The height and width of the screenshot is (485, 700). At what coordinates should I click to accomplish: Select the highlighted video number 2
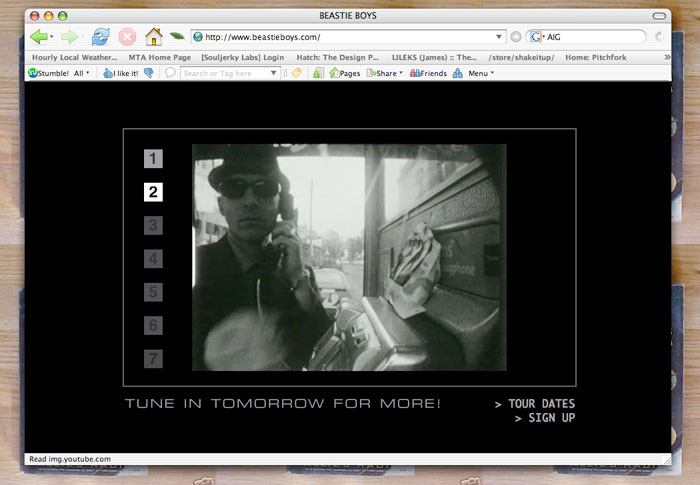153,192
